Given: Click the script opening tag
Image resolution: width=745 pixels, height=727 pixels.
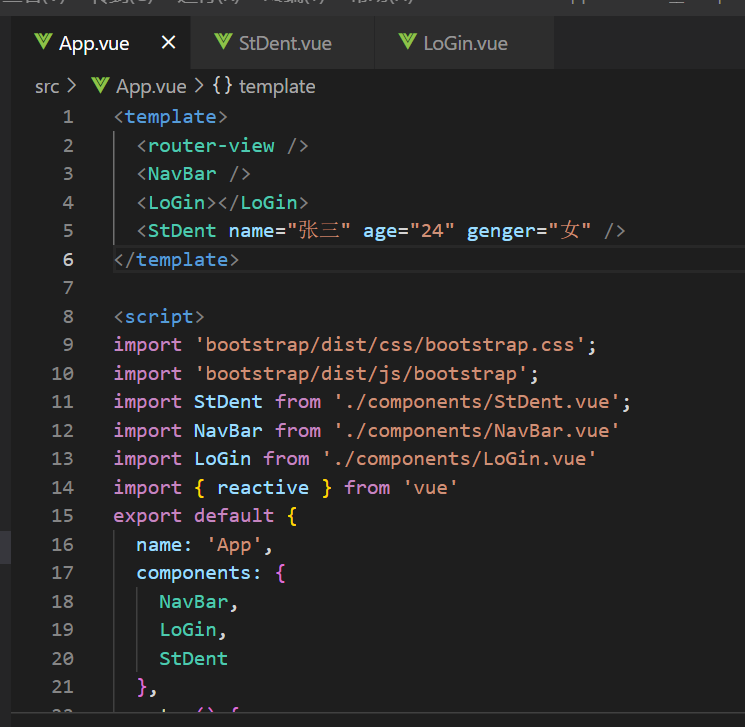Looking at the screenshot, I should tap(159, 317).
